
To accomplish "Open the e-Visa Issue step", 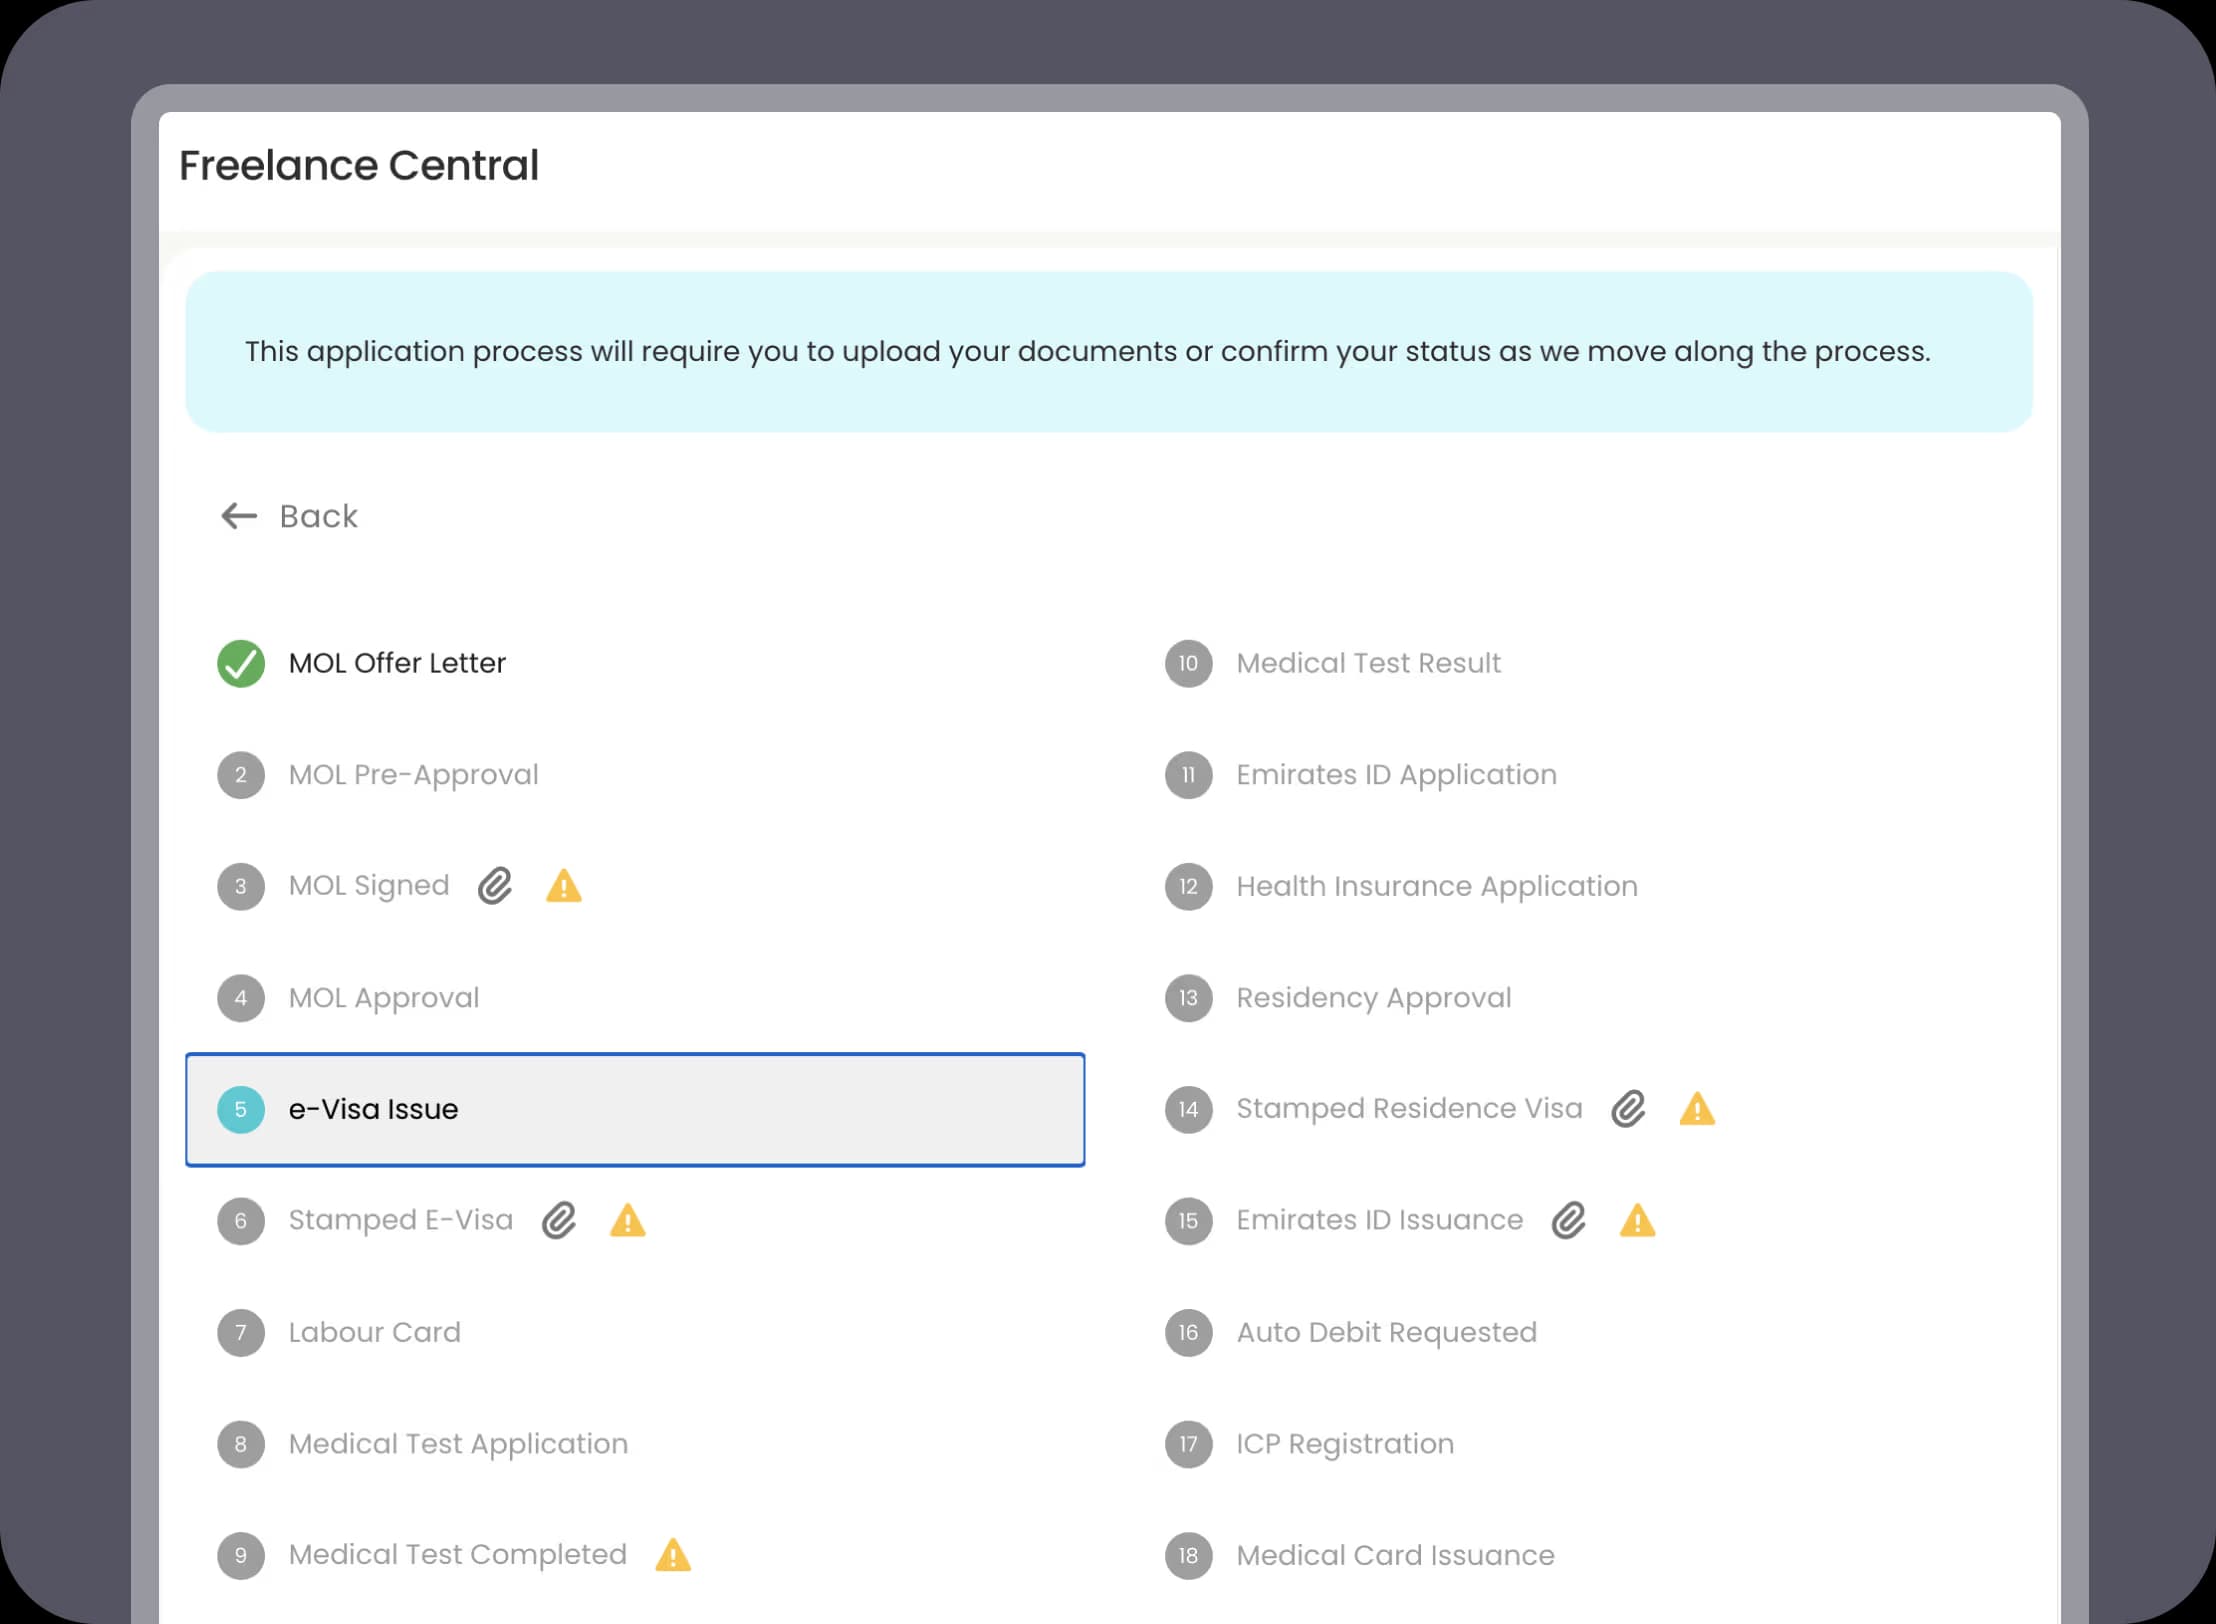I will (634, 1109).
